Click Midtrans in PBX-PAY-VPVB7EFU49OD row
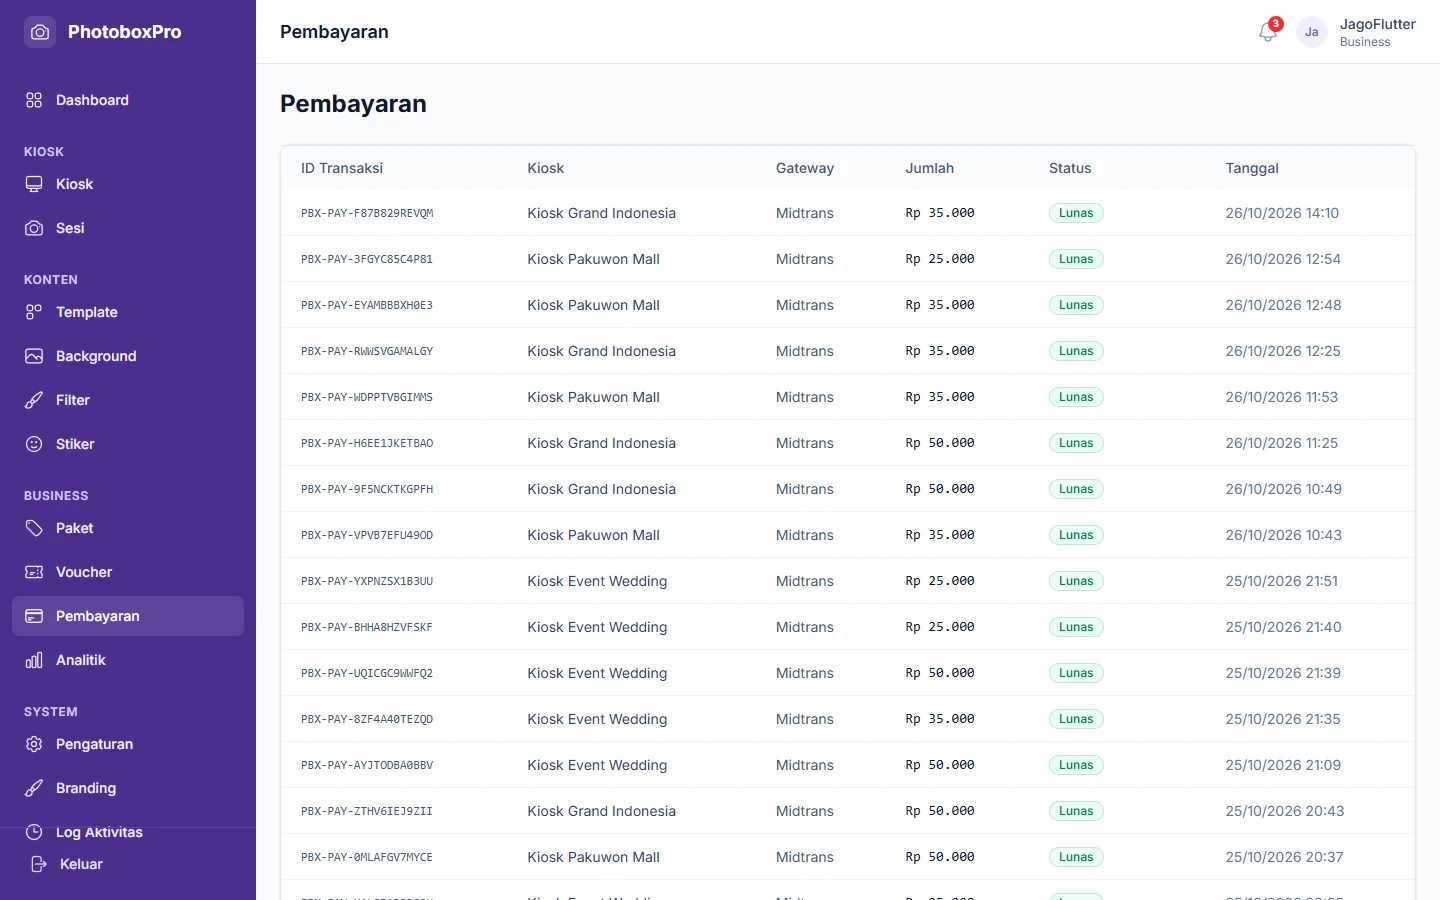This screenshot has height=900, width=1440. 805,535
